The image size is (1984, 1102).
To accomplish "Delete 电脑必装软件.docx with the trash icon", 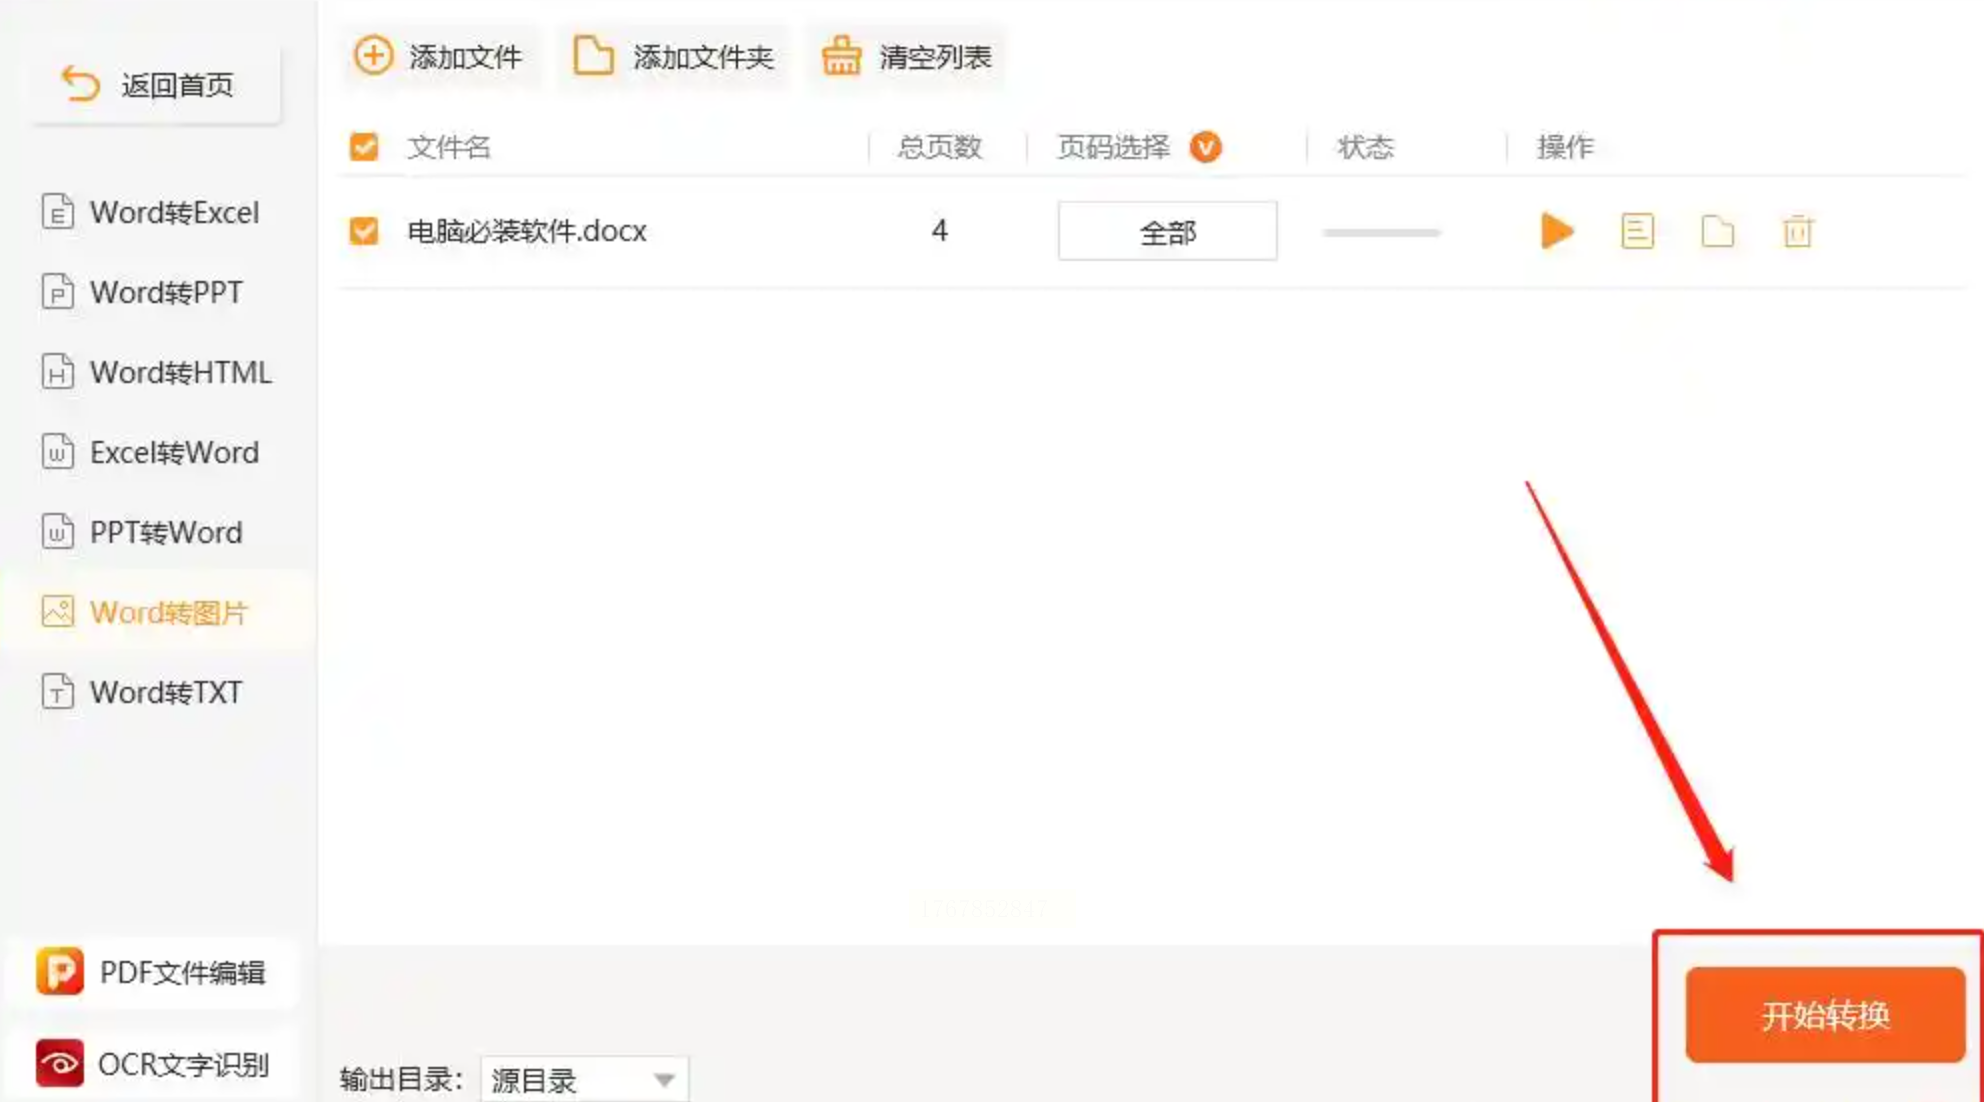I will click(1797, 231).
